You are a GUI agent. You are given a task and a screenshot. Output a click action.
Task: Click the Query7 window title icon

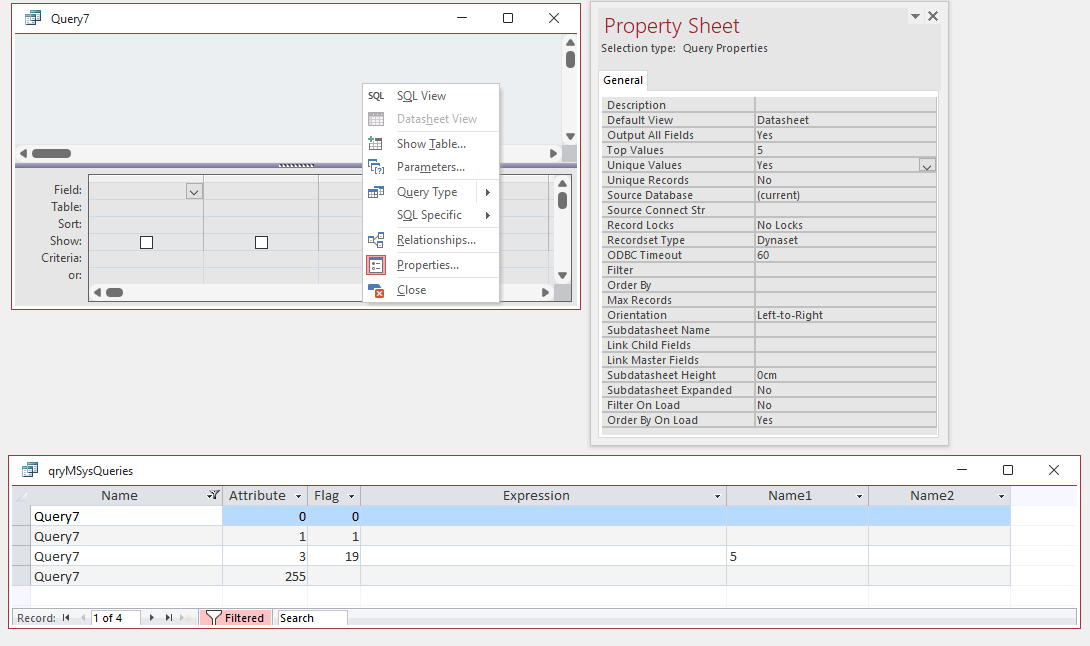tap(33, 18)
